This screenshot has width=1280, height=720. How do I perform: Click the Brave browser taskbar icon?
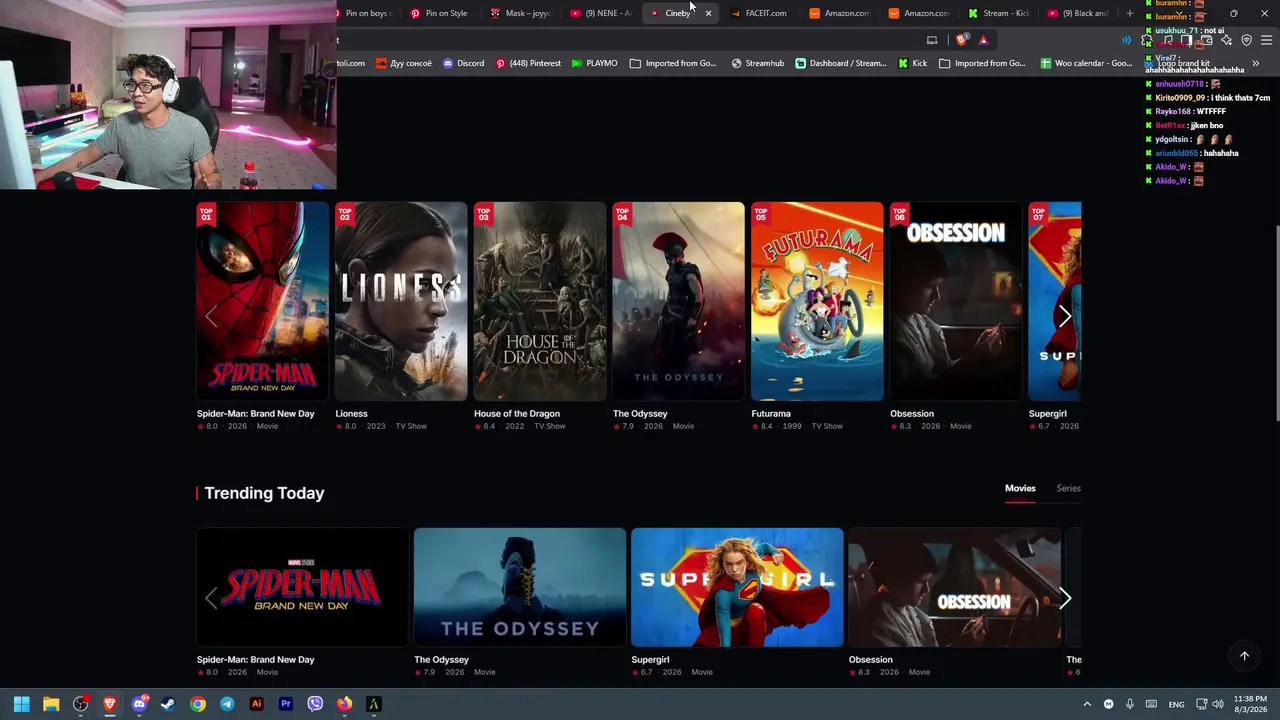110,704
